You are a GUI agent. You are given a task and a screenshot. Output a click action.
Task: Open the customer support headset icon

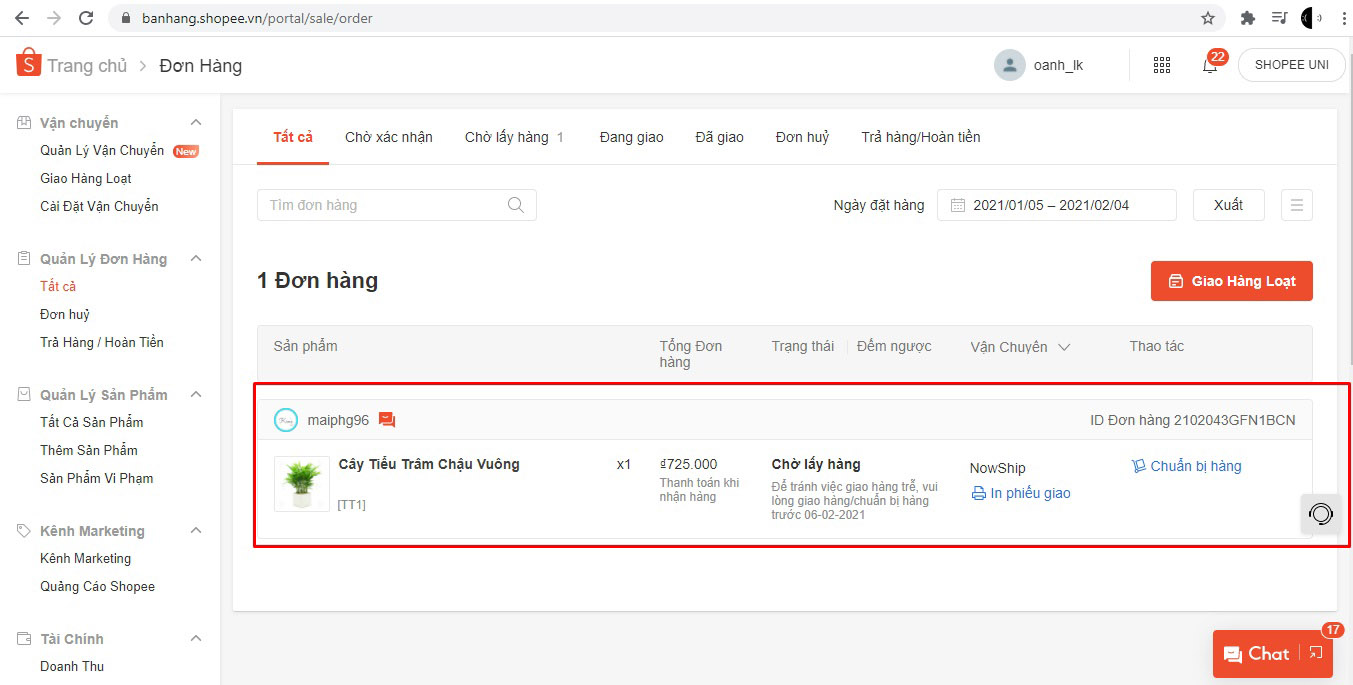[1320, 514]
